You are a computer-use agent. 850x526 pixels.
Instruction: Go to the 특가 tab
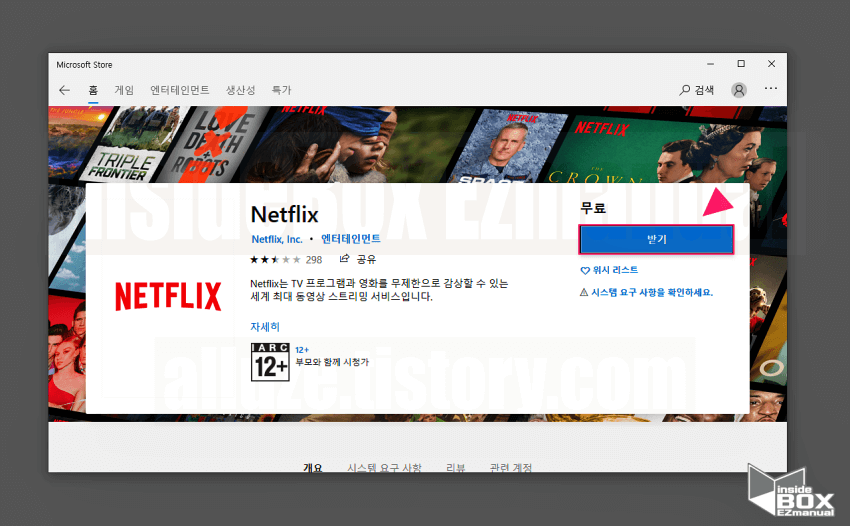[x=281, y=90]
